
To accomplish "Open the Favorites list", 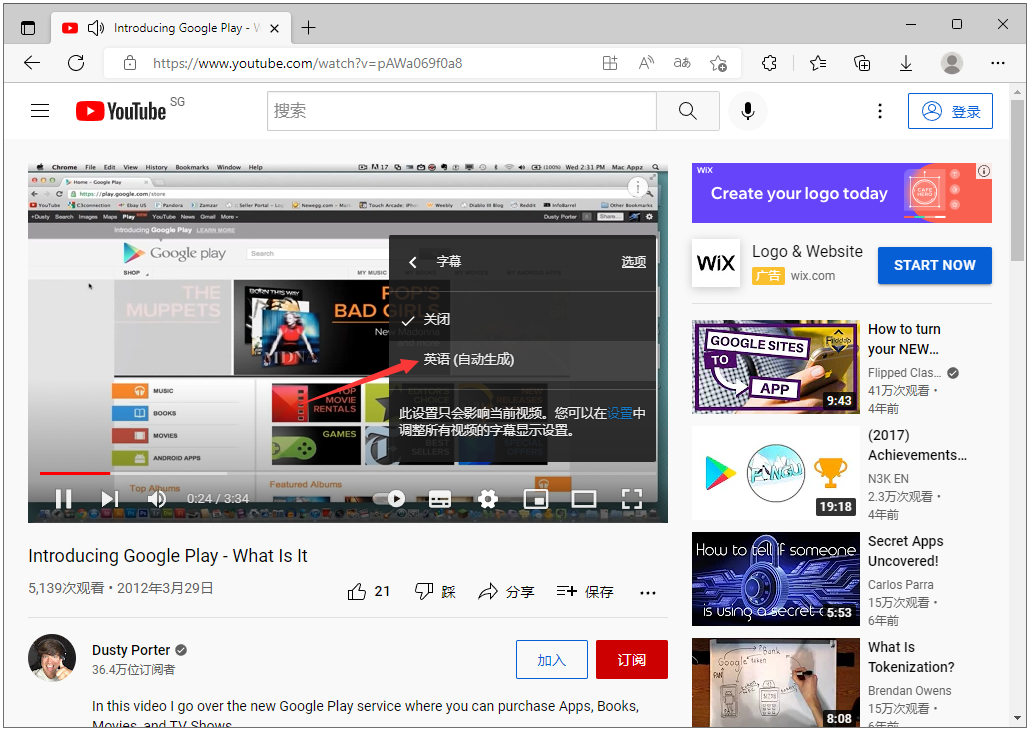I will point(818,63).
